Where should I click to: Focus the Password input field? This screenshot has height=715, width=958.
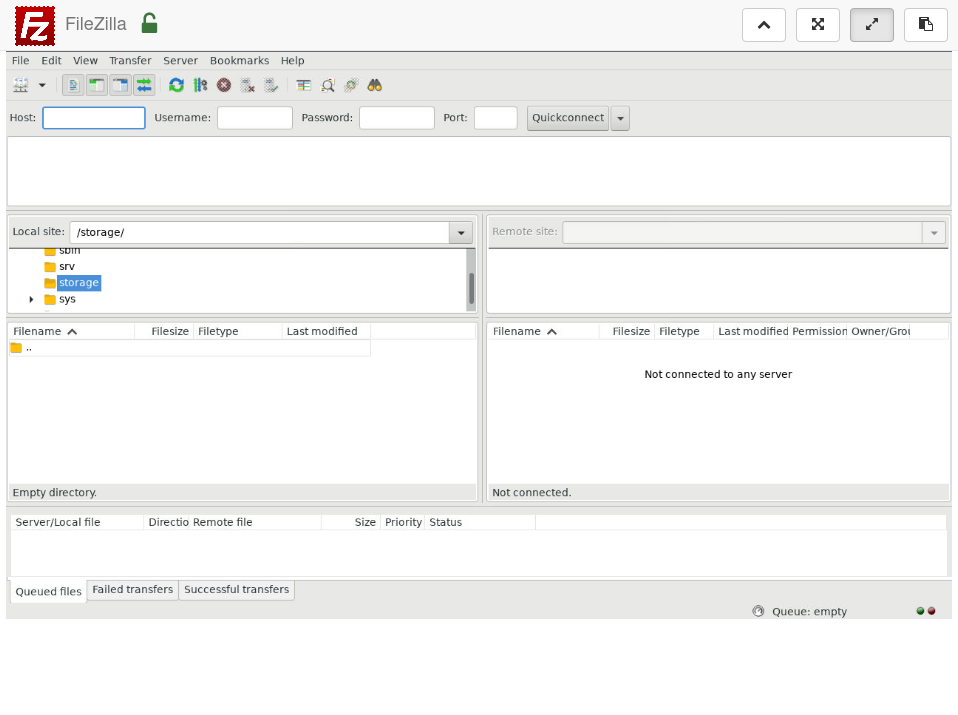(397, 118)
